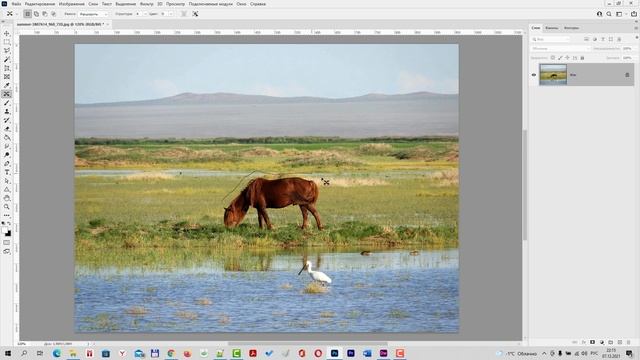Viewport: 640px width, 360px height.
Task: Swap foreground and background colors
Action: point(9,224)
